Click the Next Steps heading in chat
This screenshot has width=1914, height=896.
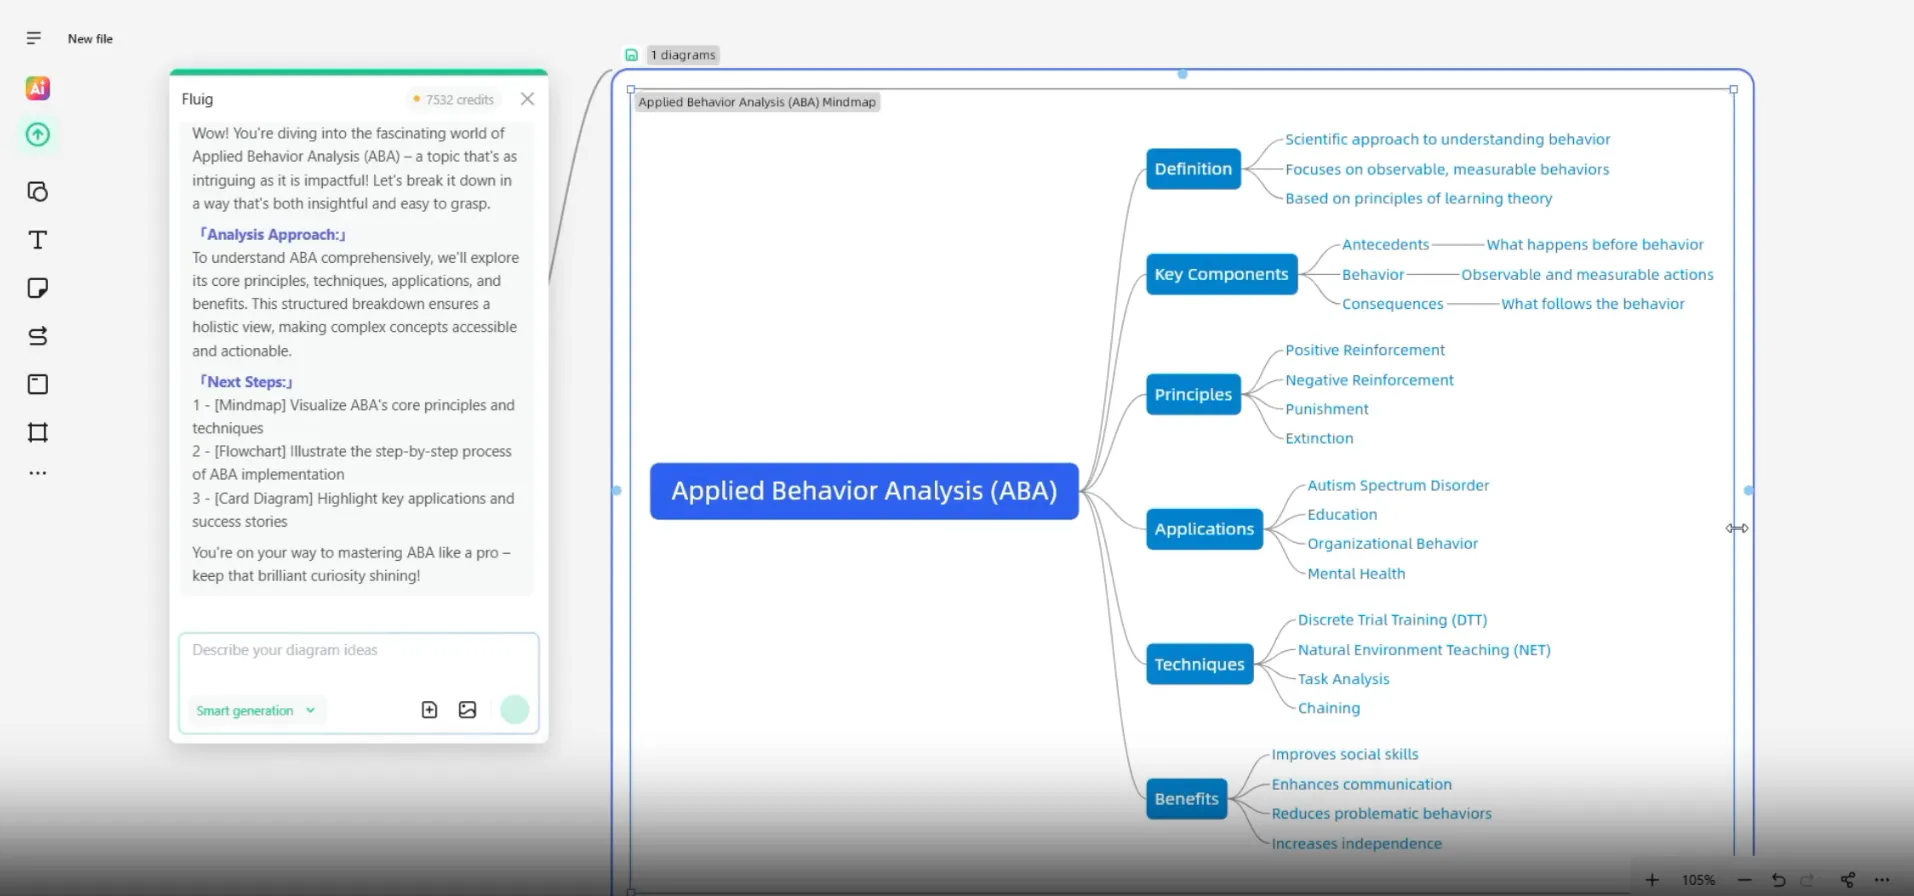[x=246, y=382]
